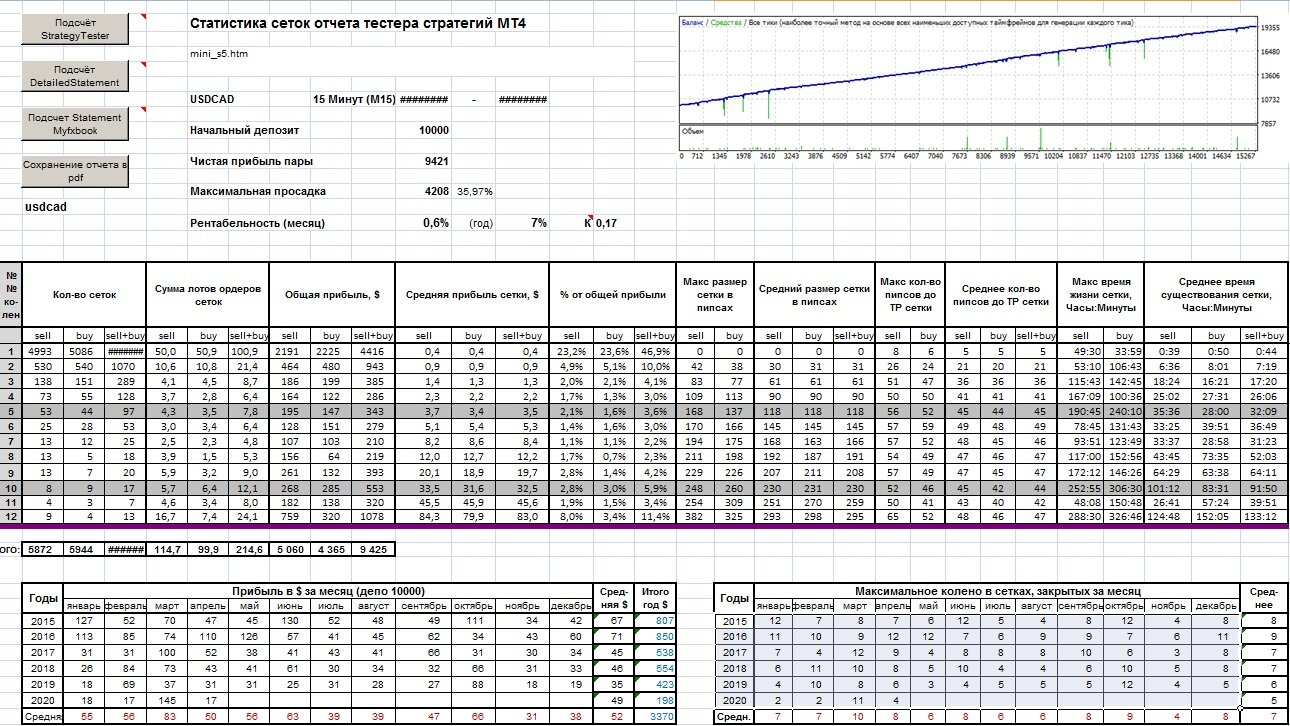Click the Подсчет Statement Myfxbook button
The width and height of the screenshot is (1290, 726).
pos(76,124)
